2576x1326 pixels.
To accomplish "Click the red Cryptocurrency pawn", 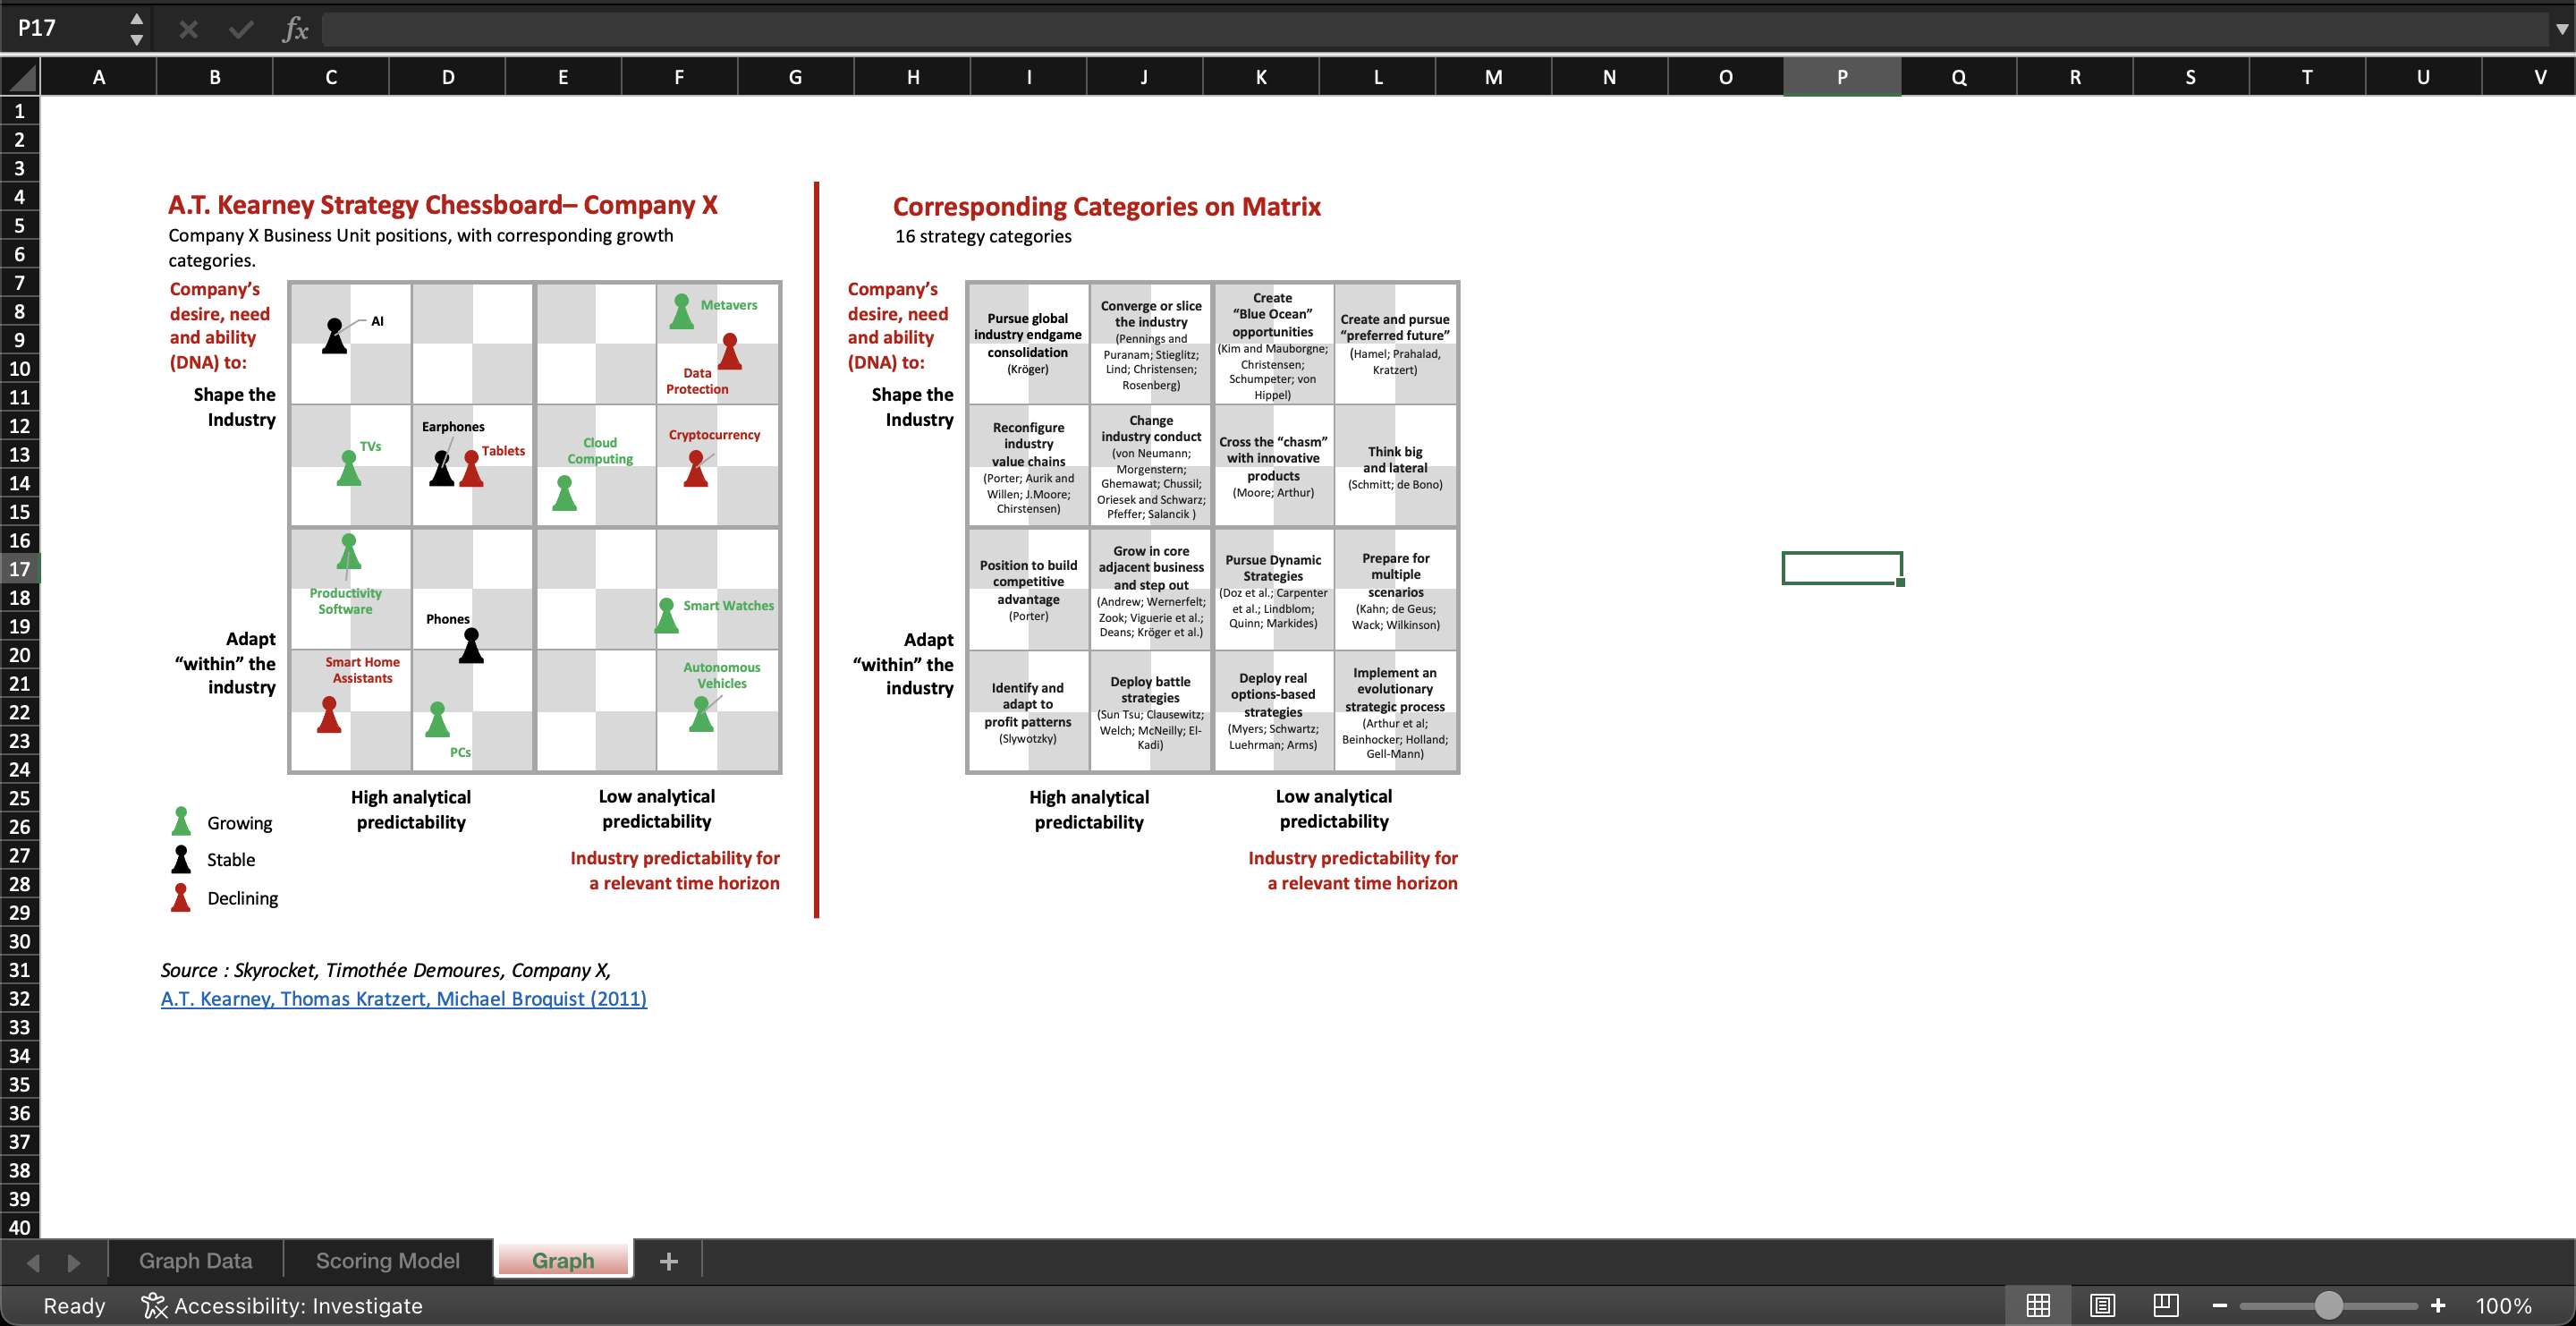I will [x=696, y=468].
